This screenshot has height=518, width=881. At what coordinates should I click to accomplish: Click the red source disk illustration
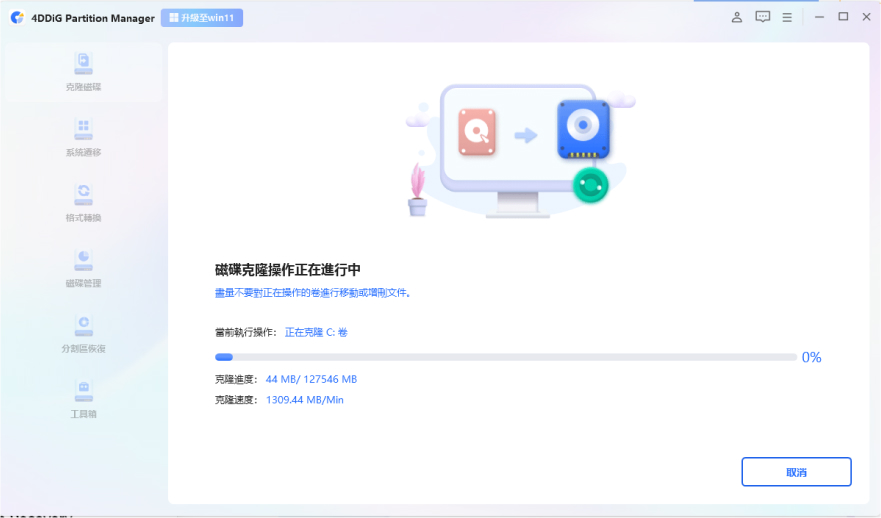(x=477, y=132)
